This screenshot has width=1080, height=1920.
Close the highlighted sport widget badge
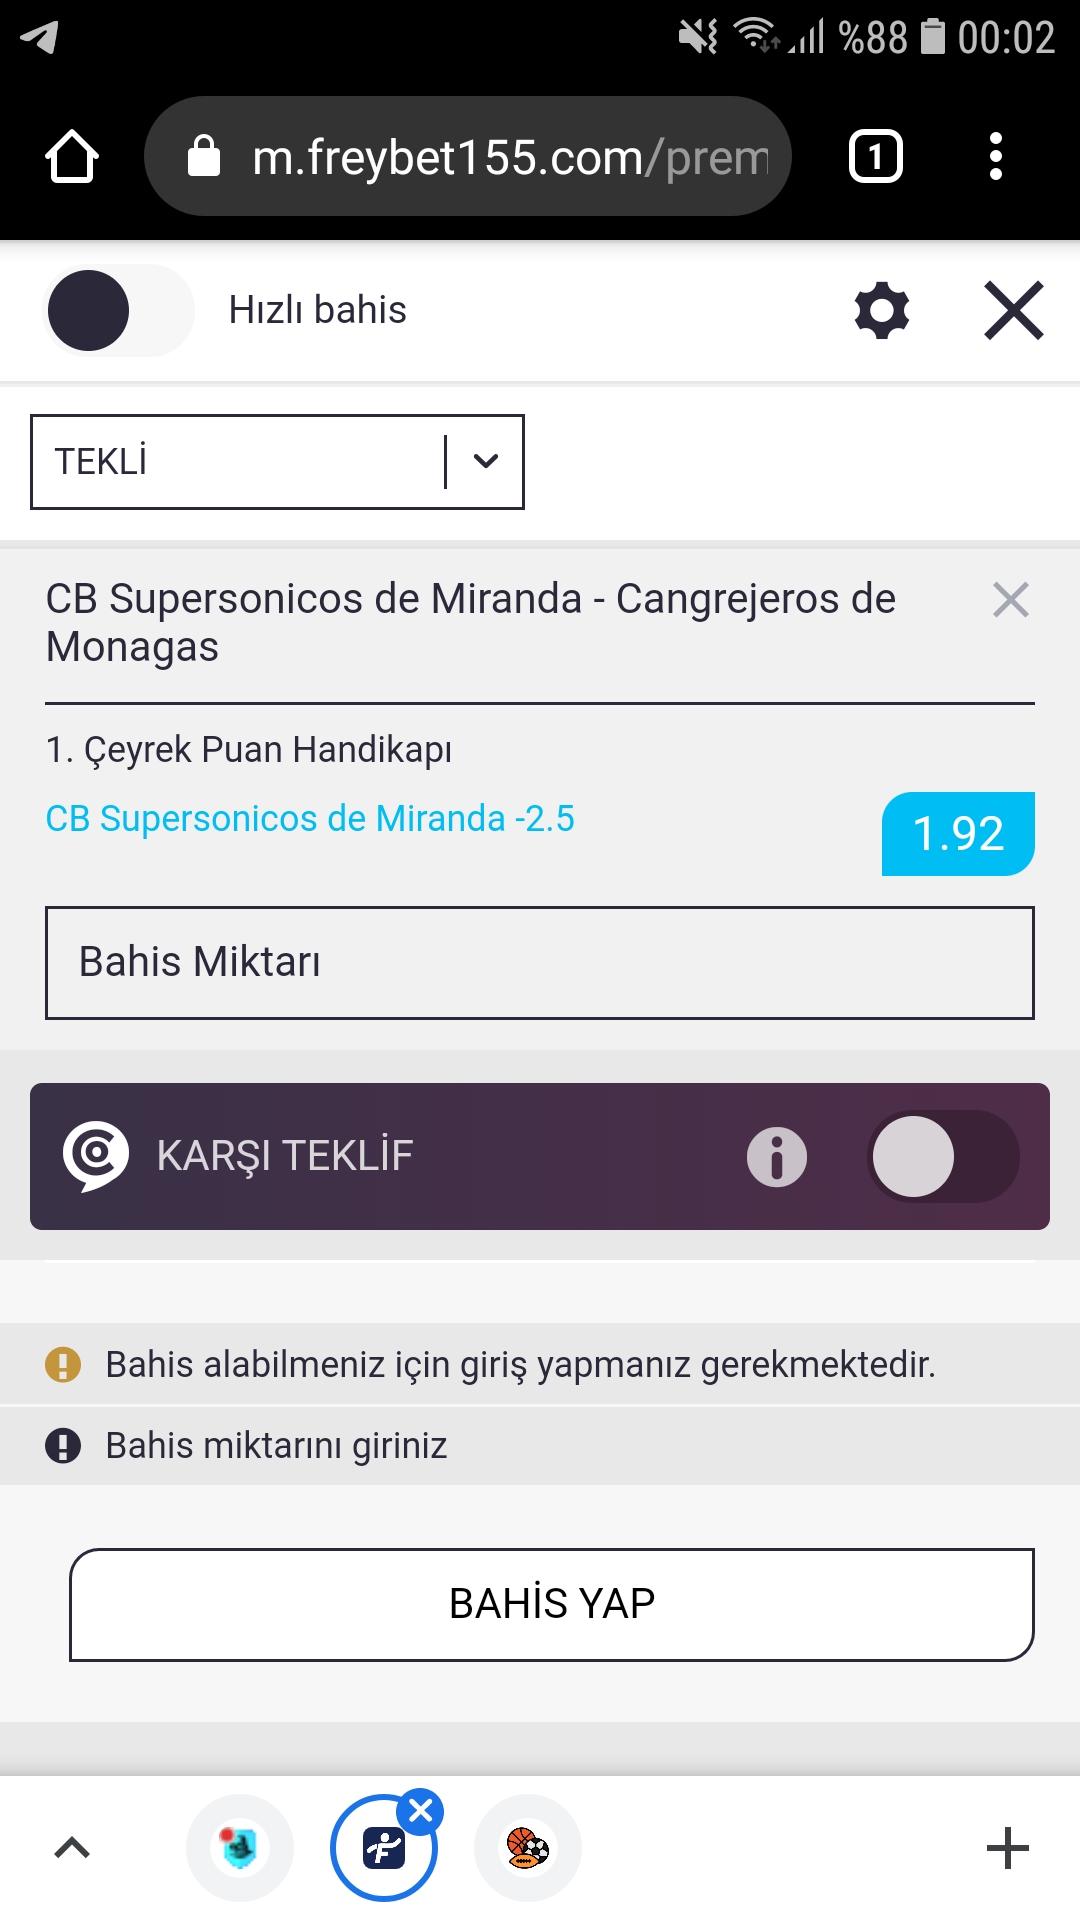(421, 1810)
